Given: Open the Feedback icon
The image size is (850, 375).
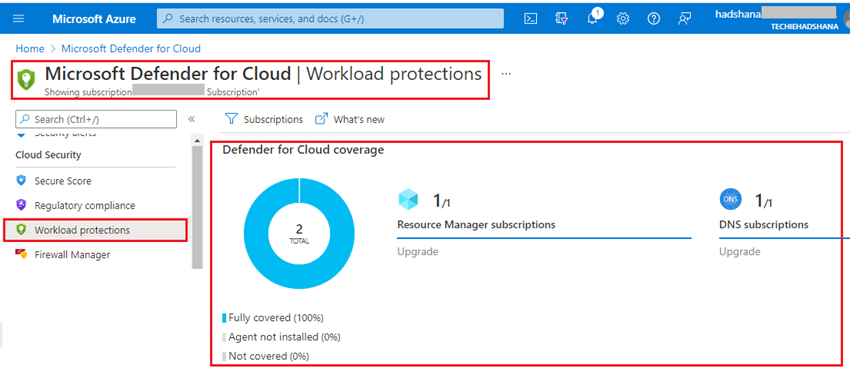Looking at the screenshot, I should tap(684, 18).
